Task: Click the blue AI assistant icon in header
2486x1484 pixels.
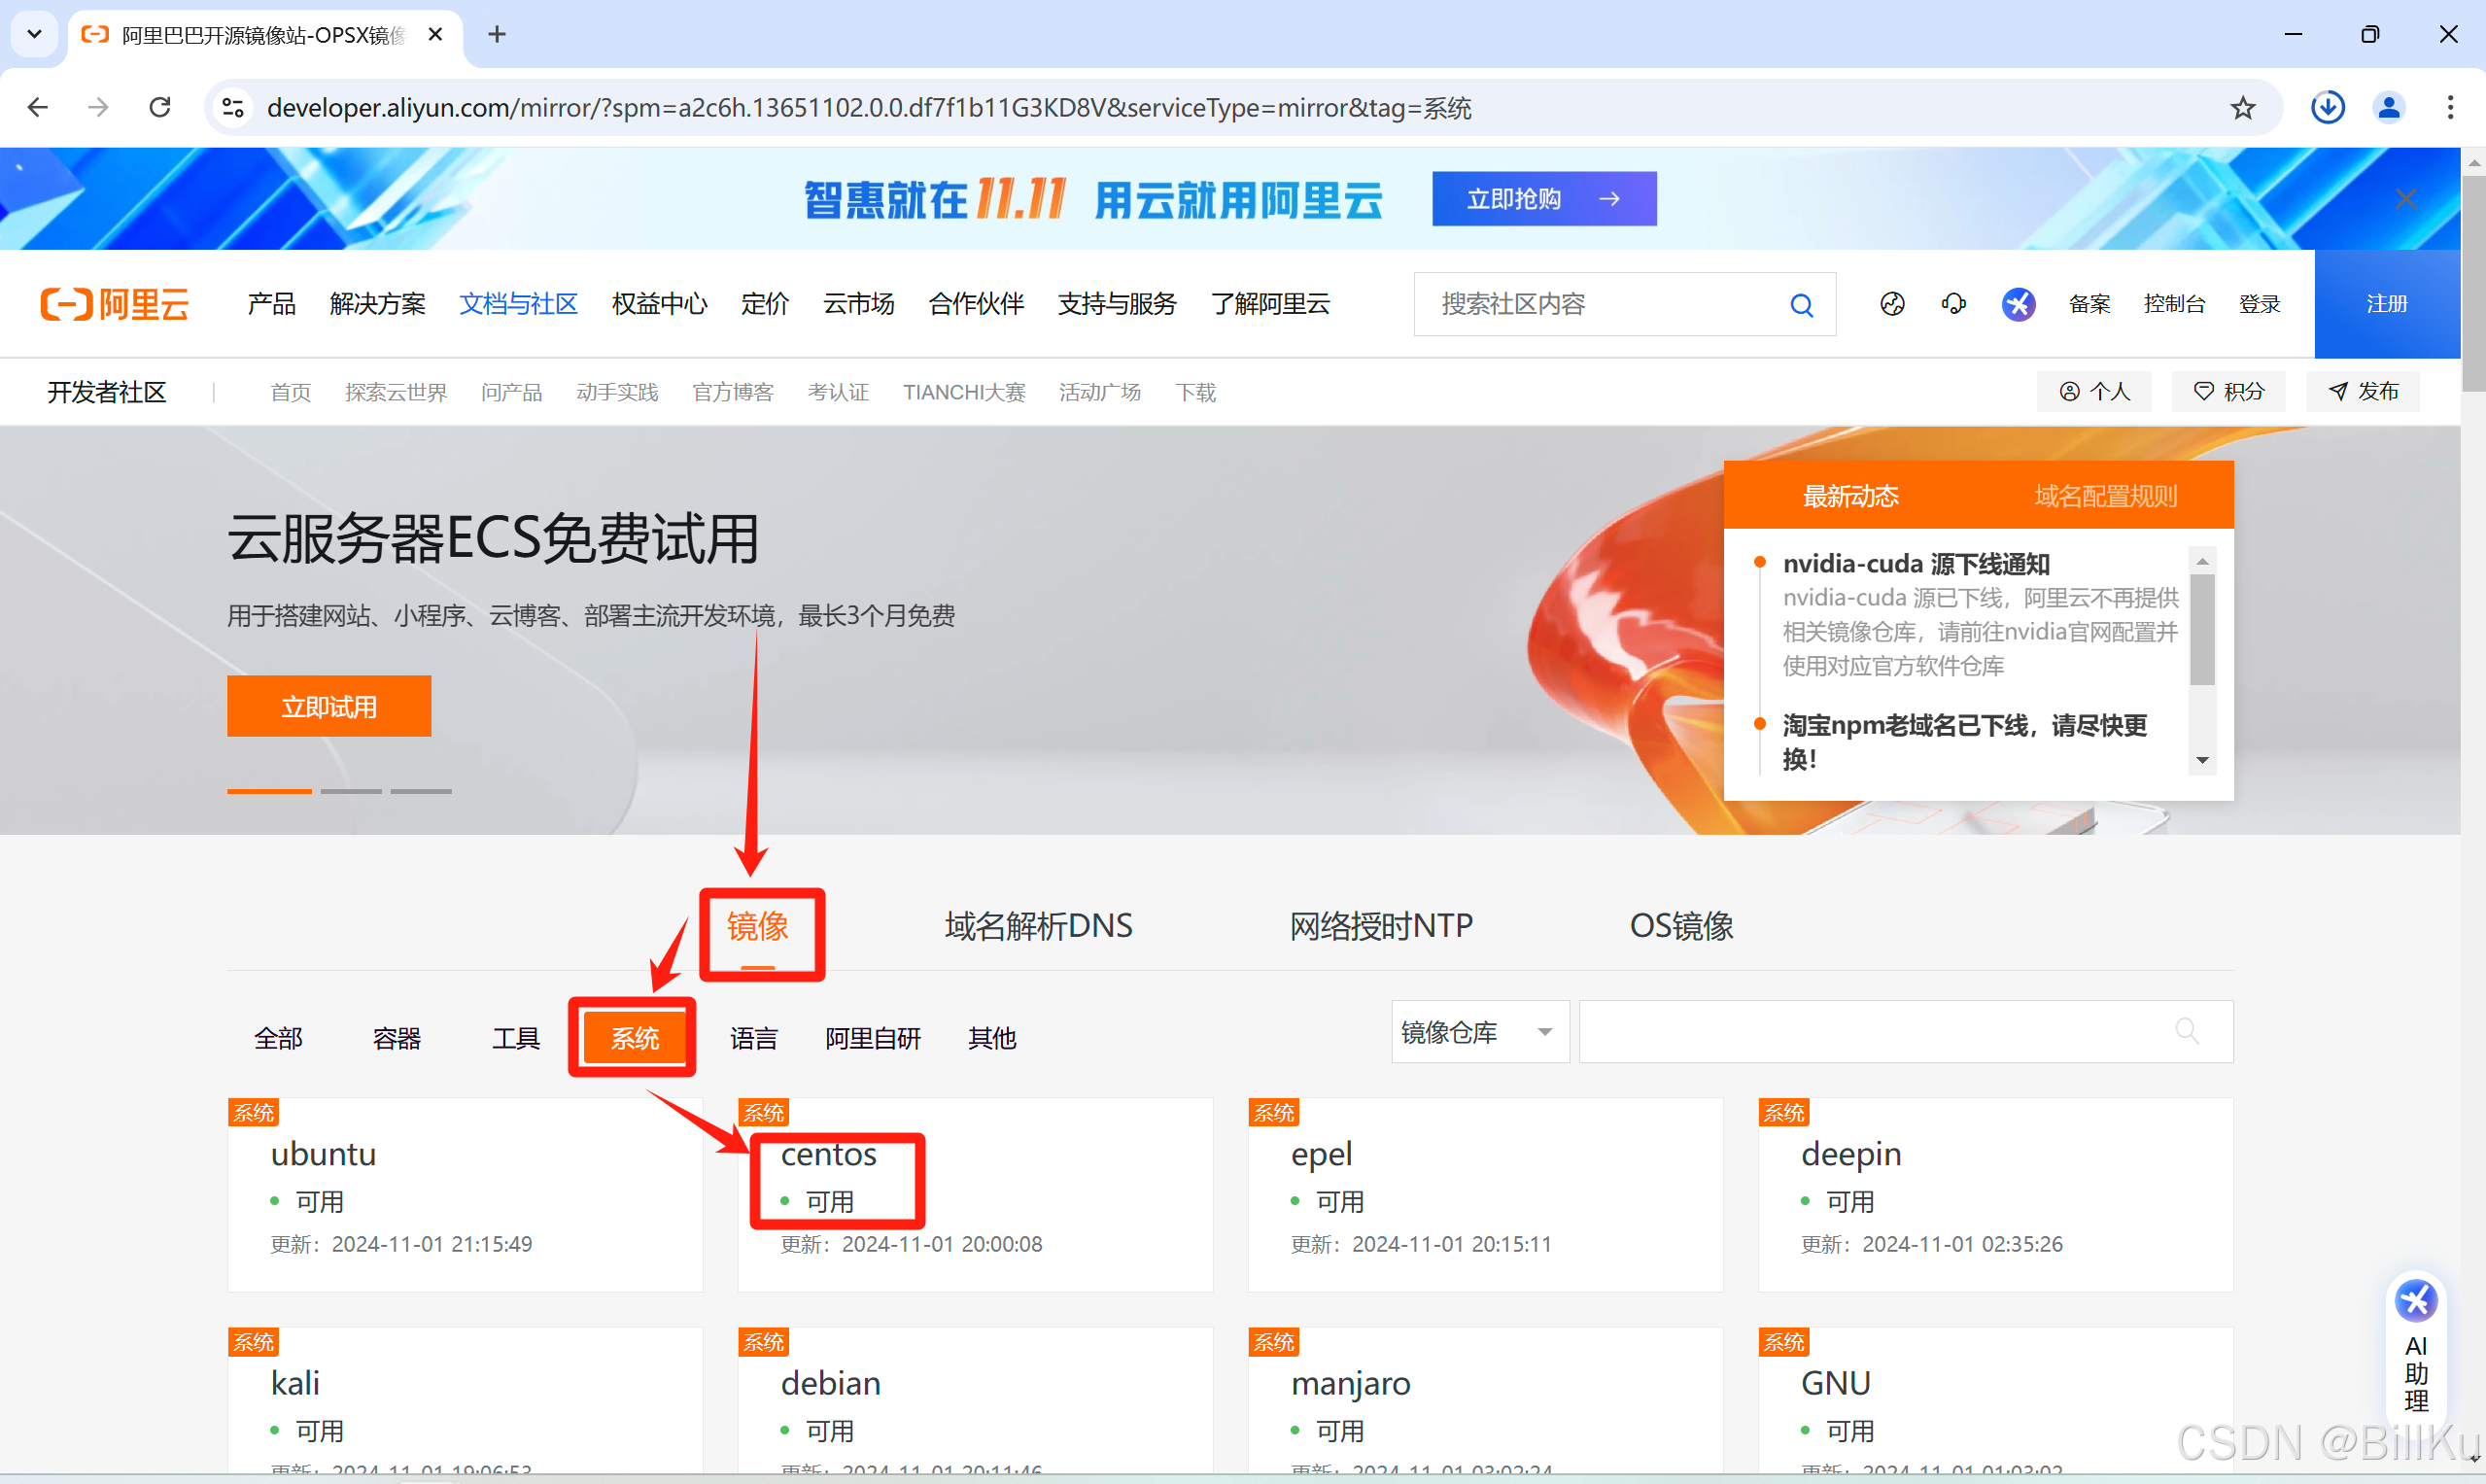Action: tap(2018, 304)
